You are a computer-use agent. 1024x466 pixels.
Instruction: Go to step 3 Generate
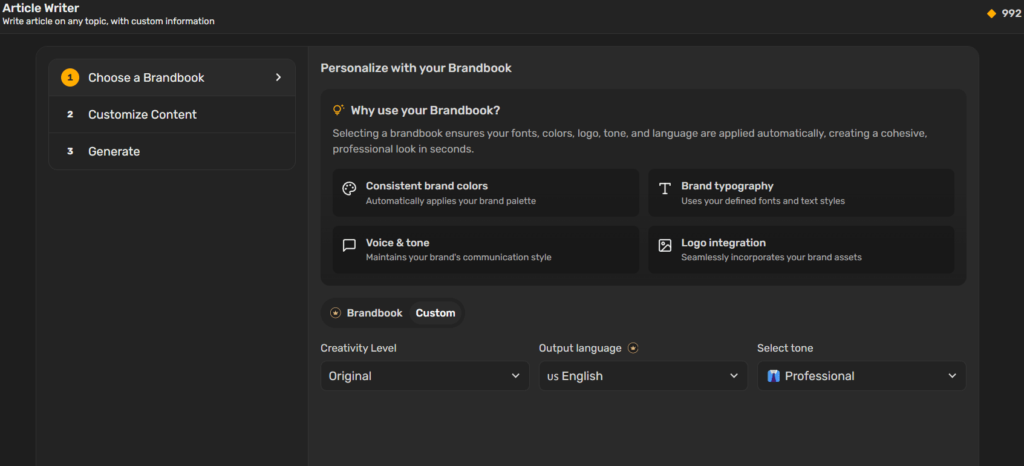pyautogui.click(x=172, y=151)
